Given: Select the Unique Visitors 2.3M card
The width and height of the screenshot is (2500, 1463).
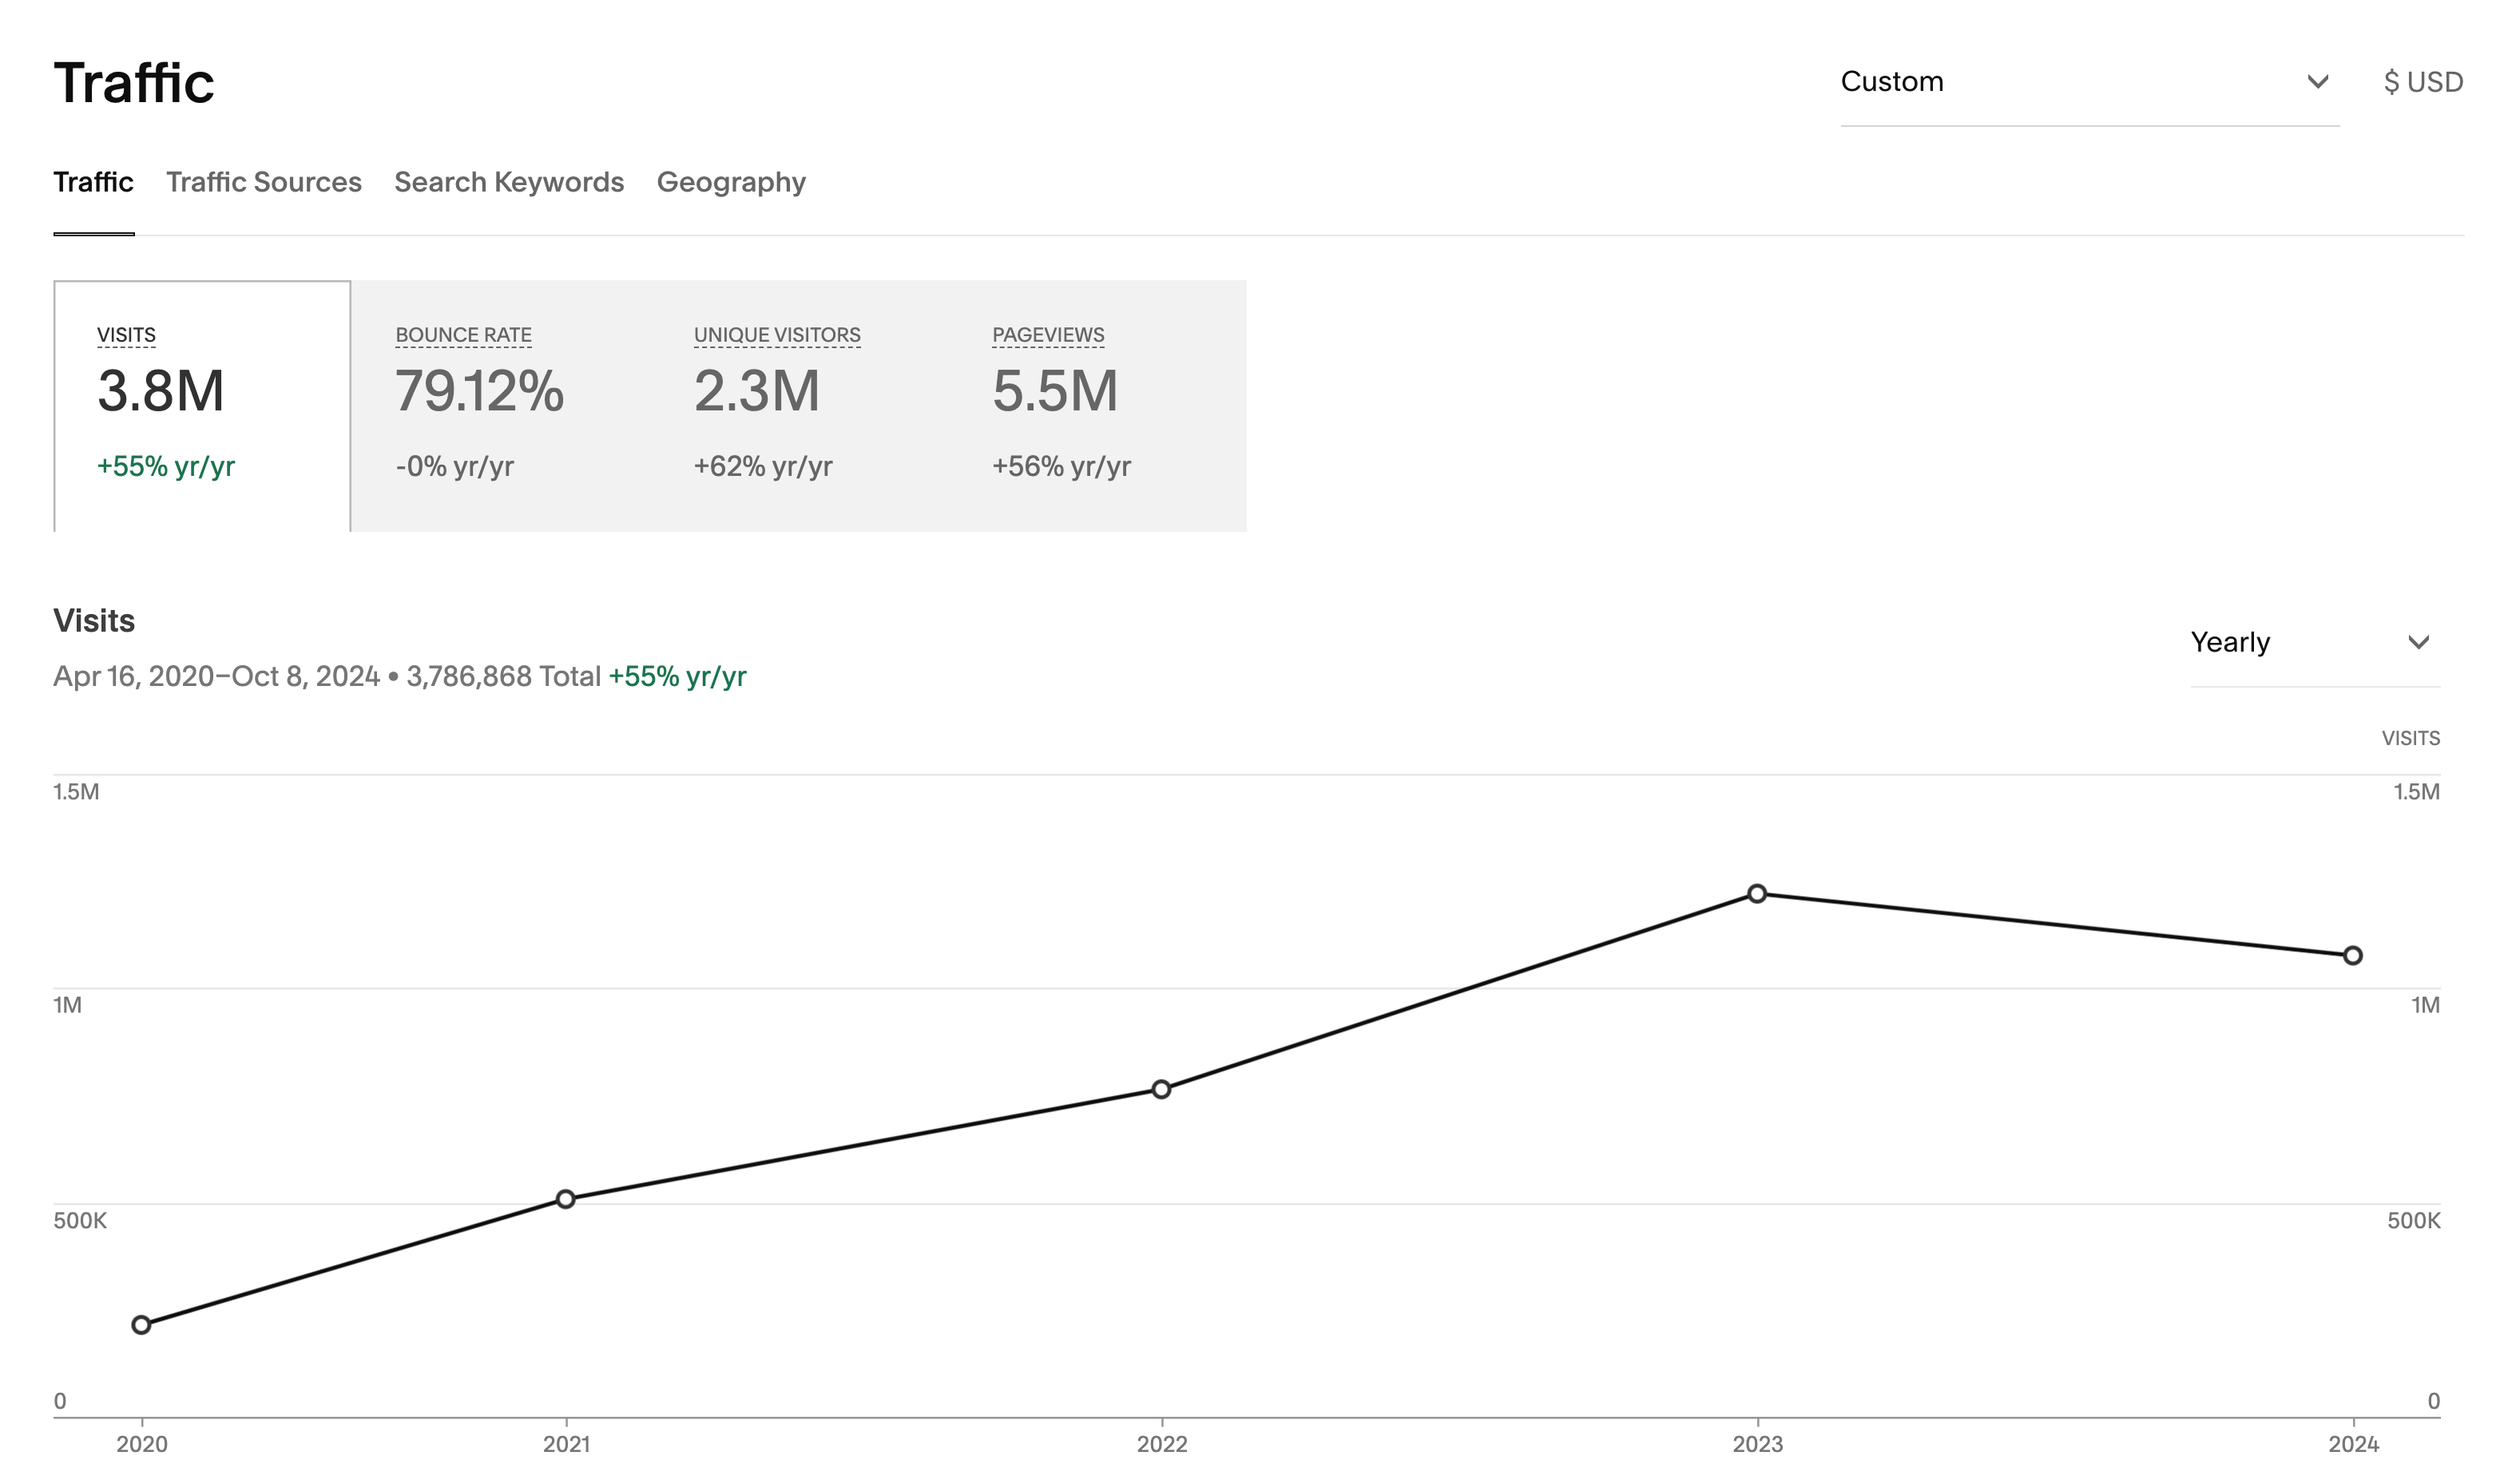Looking at the screenshot, I should click(798, 406).
